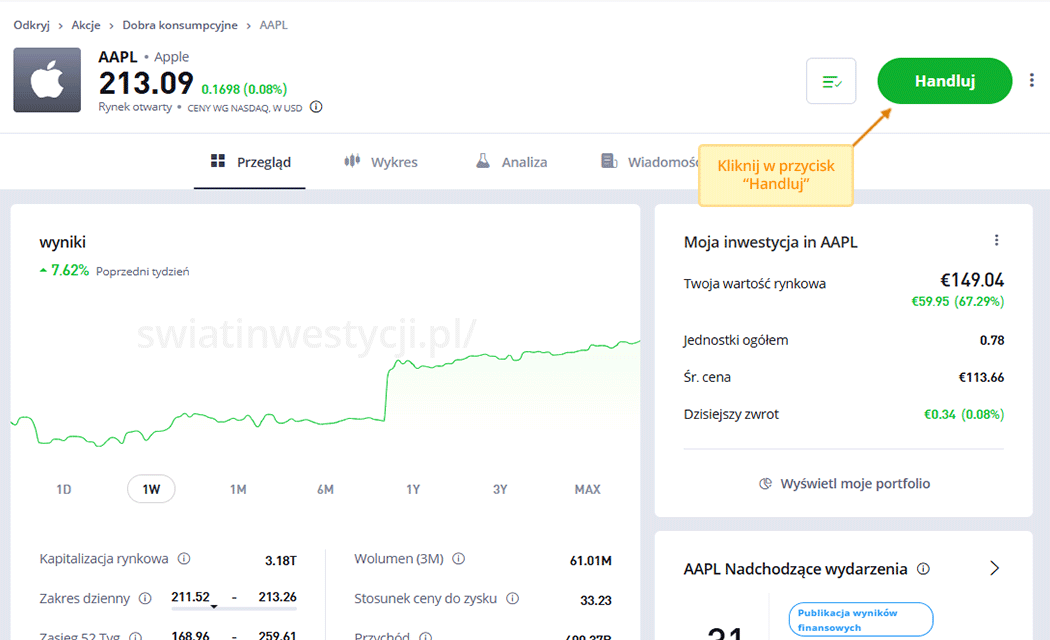This screenshot has height=640, width=1050.
Task: Switch to the Przegląd tab
Action: (x=250, y=162)
